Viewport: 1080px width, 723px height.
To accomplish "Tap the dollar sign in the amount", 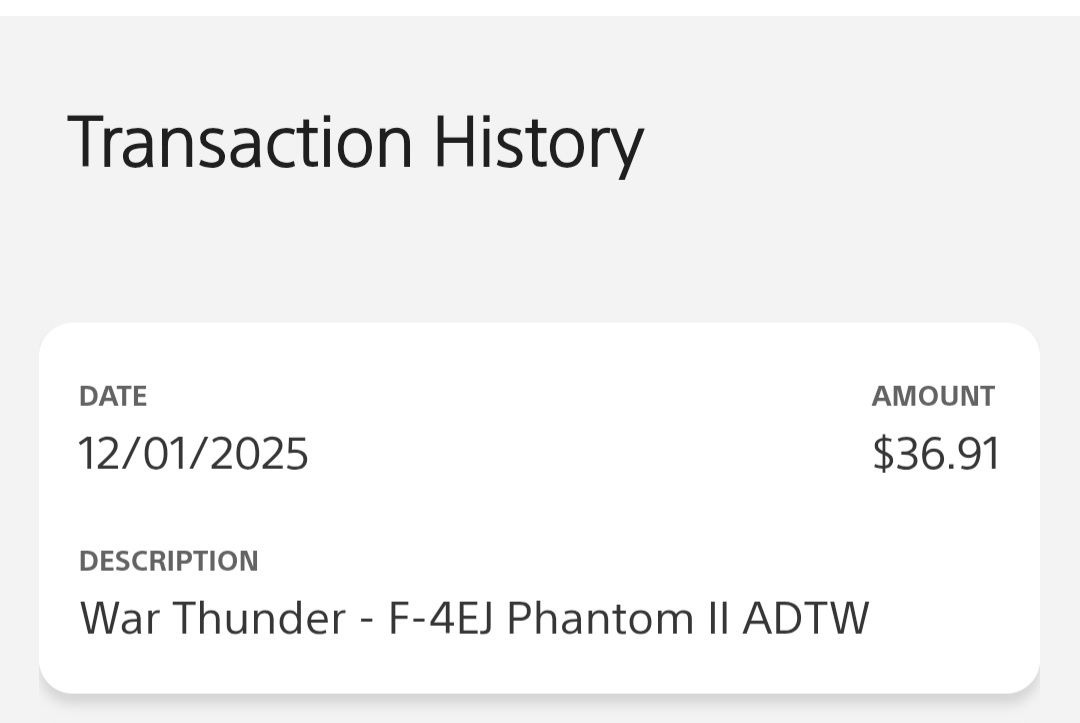I will tap(882, 453).
